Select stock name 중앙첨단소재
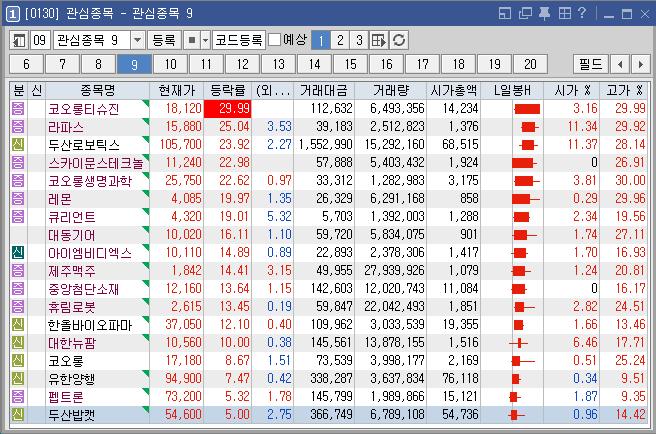Image resolution: width=656 pixels, height=434 pixels. (84, 289)
